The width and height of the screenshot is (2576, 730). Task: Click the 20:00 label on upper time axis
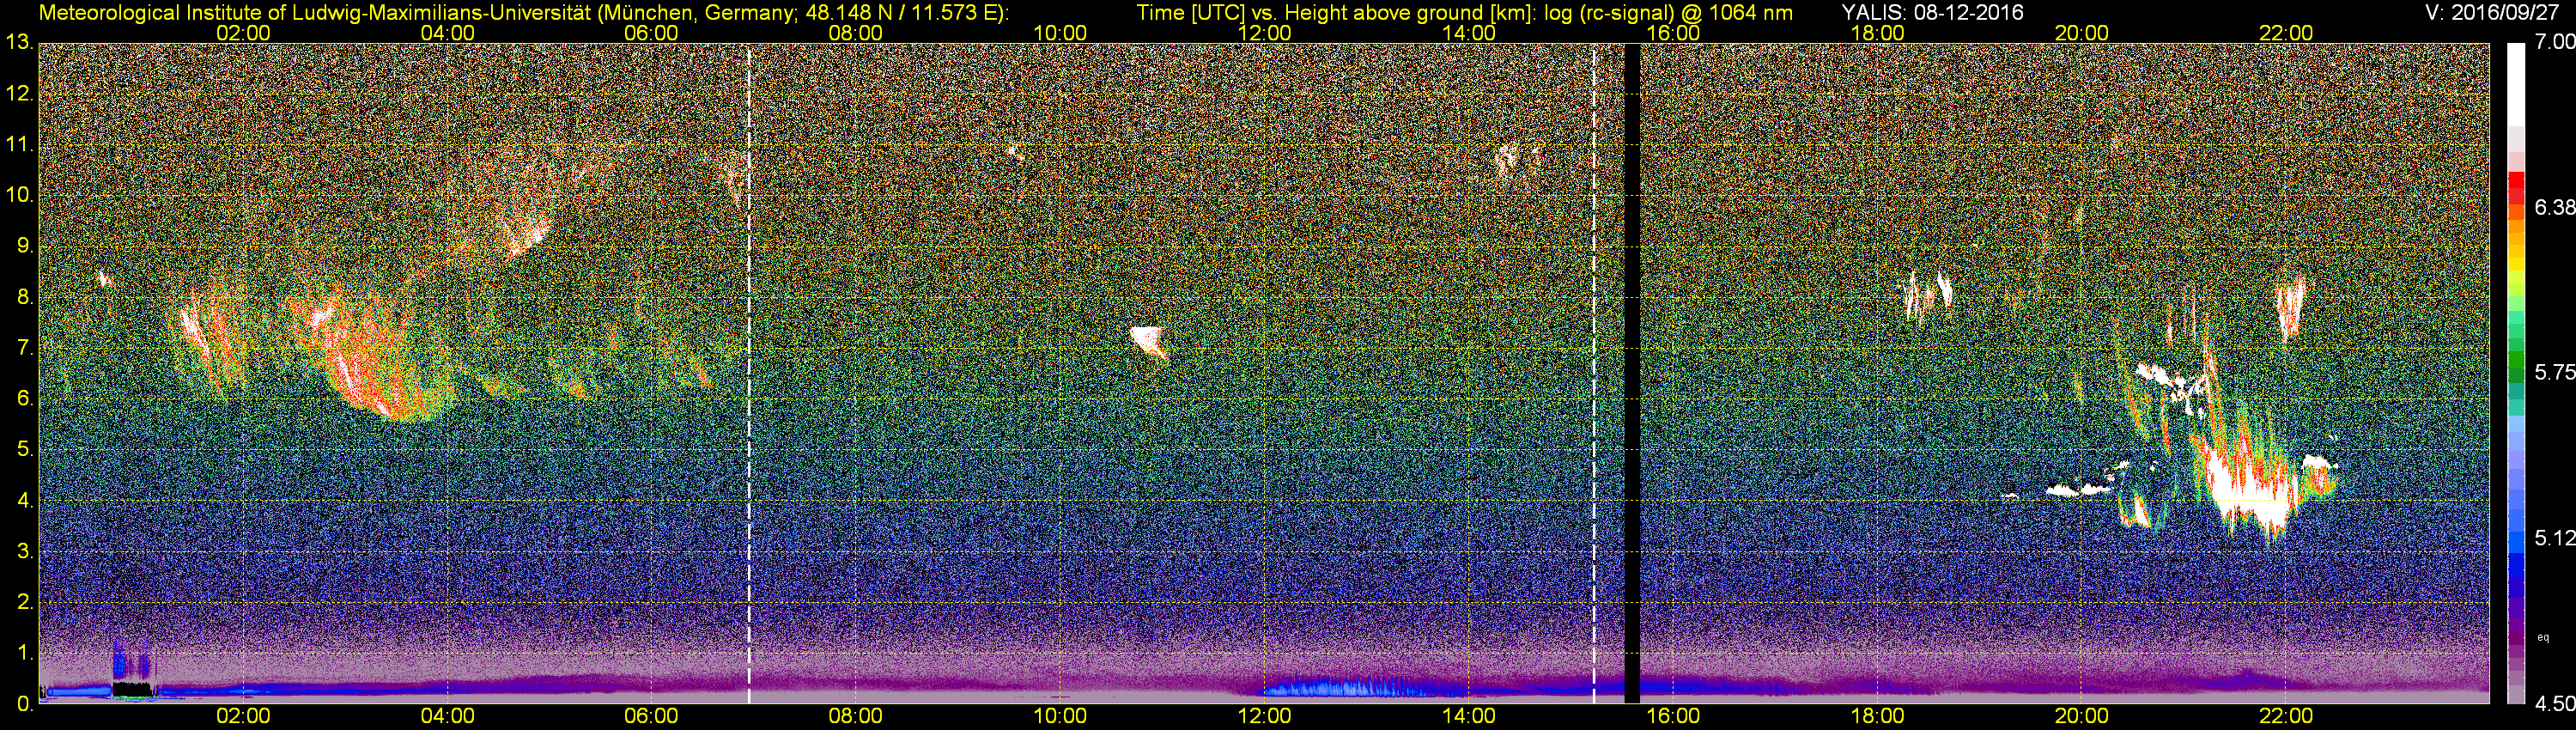click(2081, 33)
